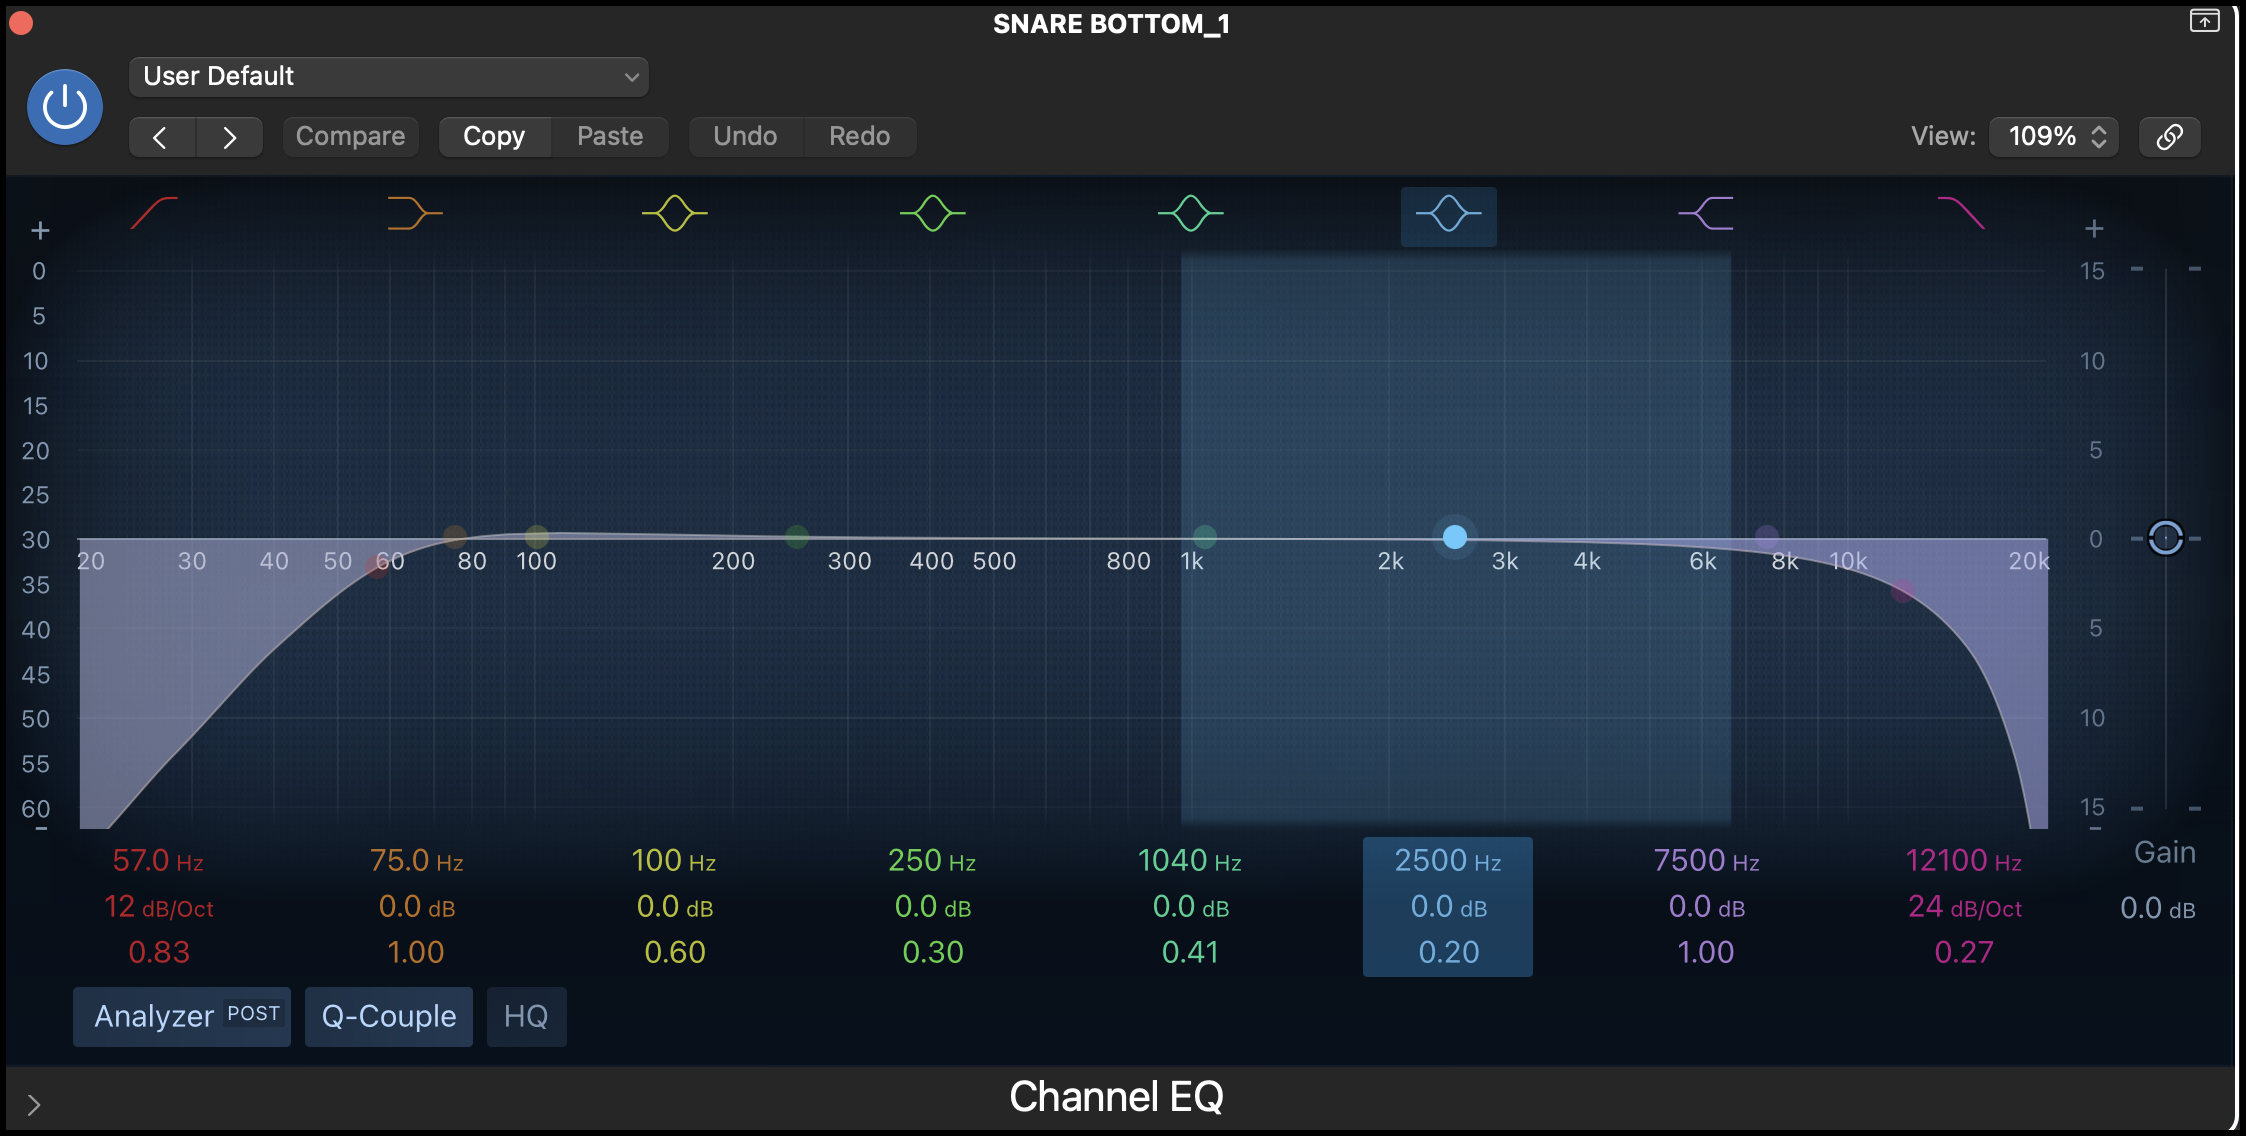Viewport: 2246px width, 1136px height.
Task: Click the 1040 Hz frequency value
Action: (1190, 861)
